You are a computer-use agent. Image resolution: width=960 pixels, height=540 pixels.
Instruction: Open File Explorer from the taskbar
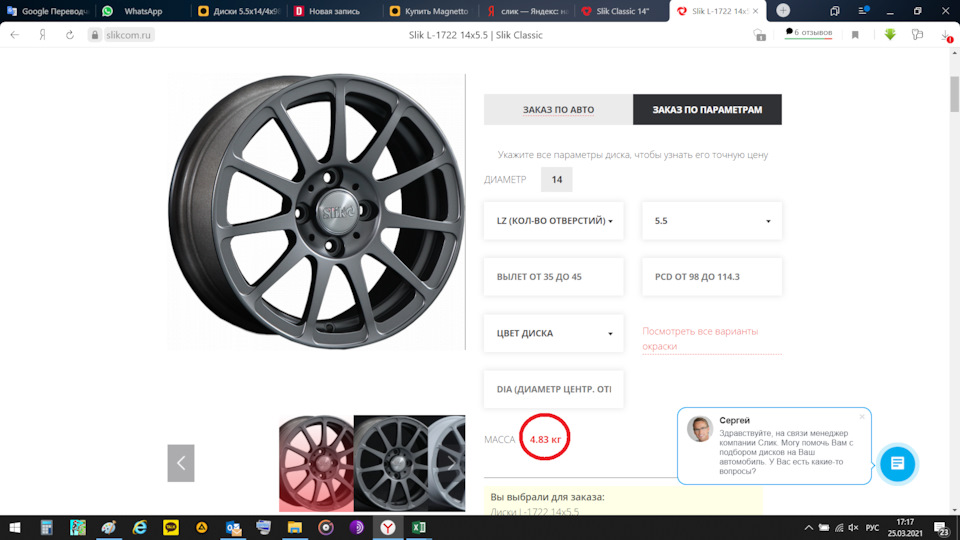point(294,527)
